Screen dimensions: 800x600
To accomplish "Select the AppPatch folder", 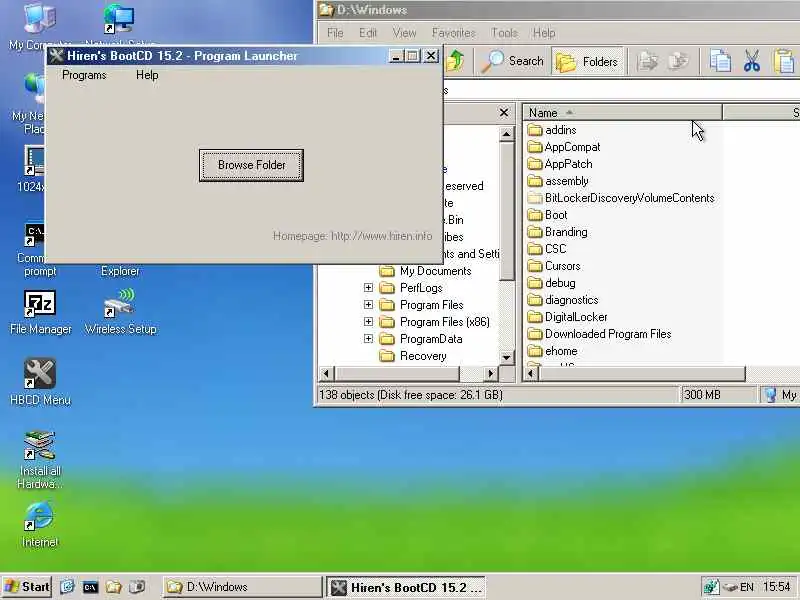I will (559, 164).
